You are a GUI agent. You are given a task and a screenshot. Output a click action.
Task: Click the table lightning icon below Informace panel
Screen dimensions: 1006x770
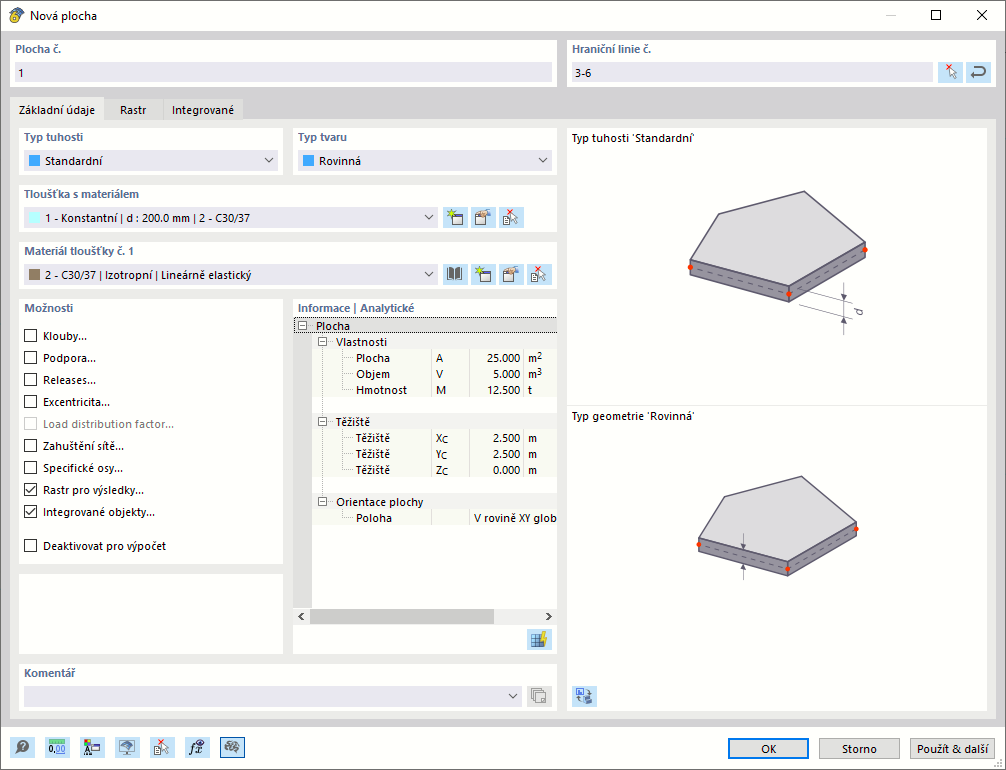point(540,640)
